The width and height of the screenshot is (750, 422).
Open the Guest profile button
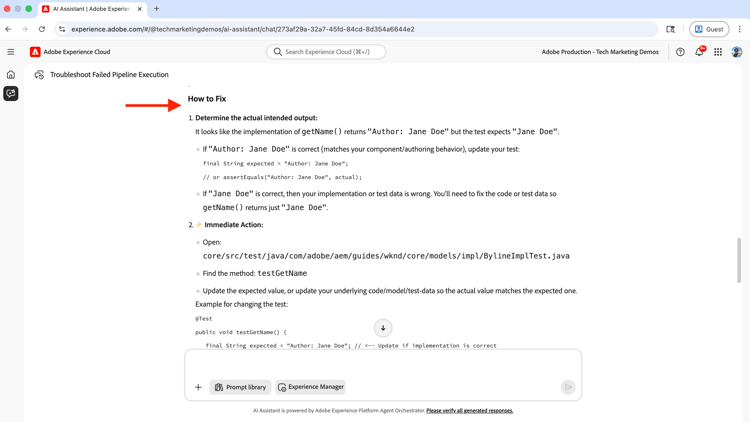pos(709,29)
